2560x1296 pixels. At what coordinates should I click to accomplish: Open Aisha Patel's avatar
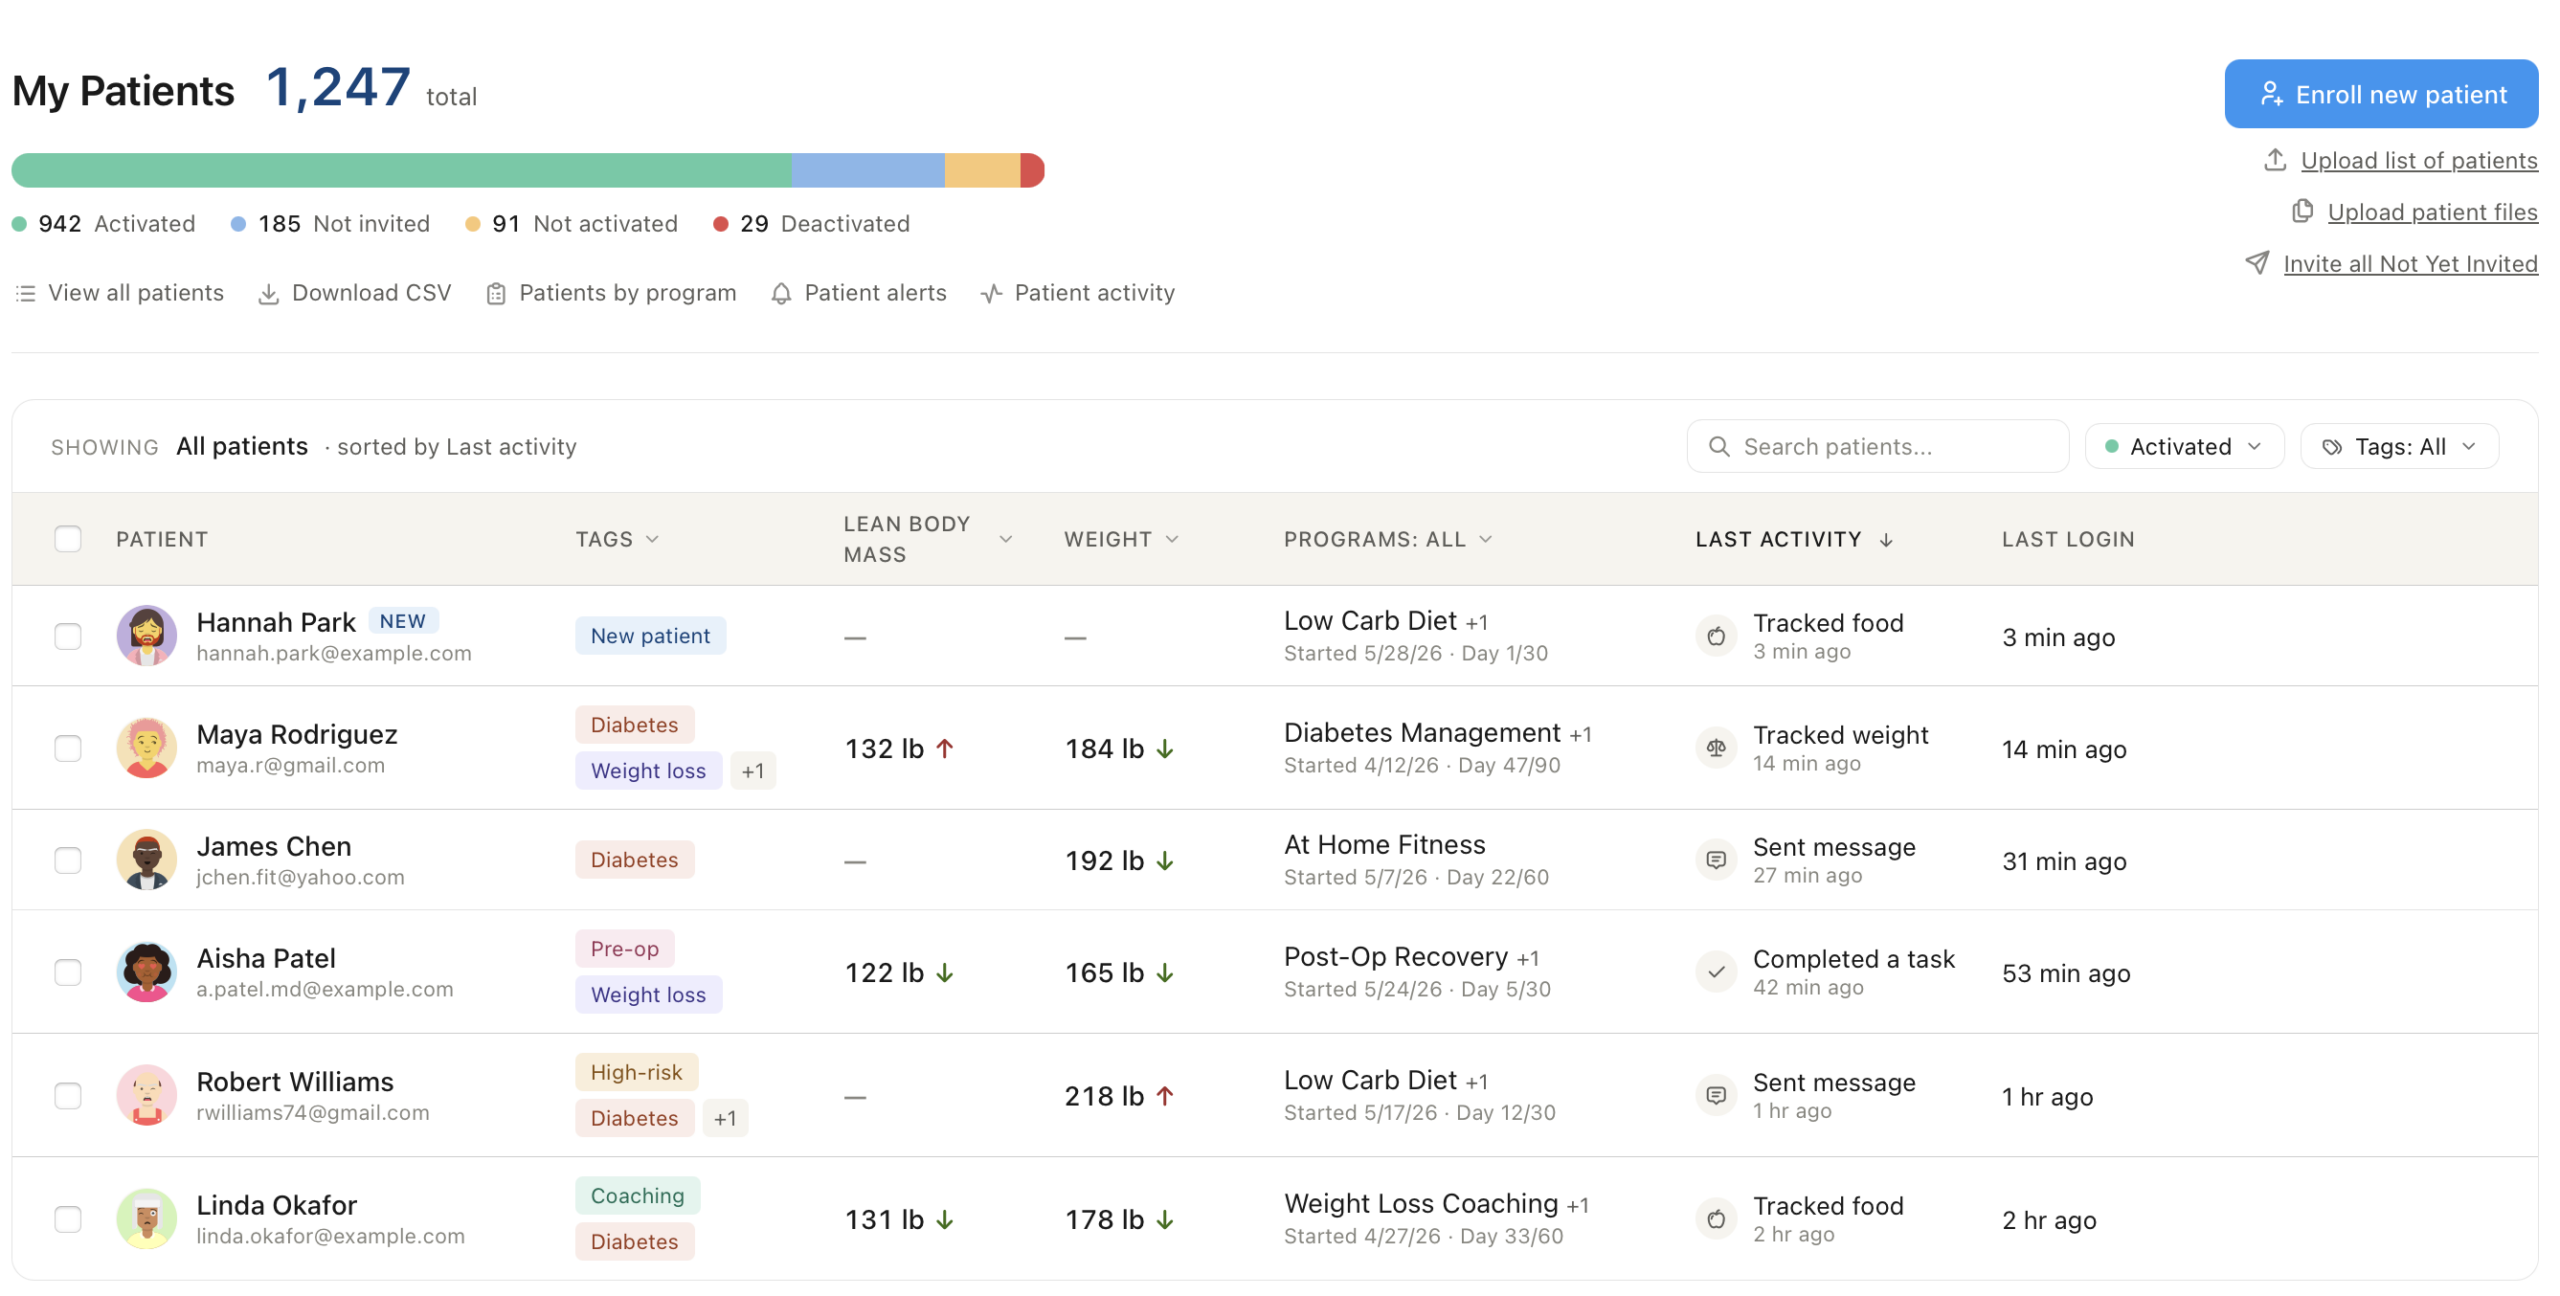(x=147, y=972)
